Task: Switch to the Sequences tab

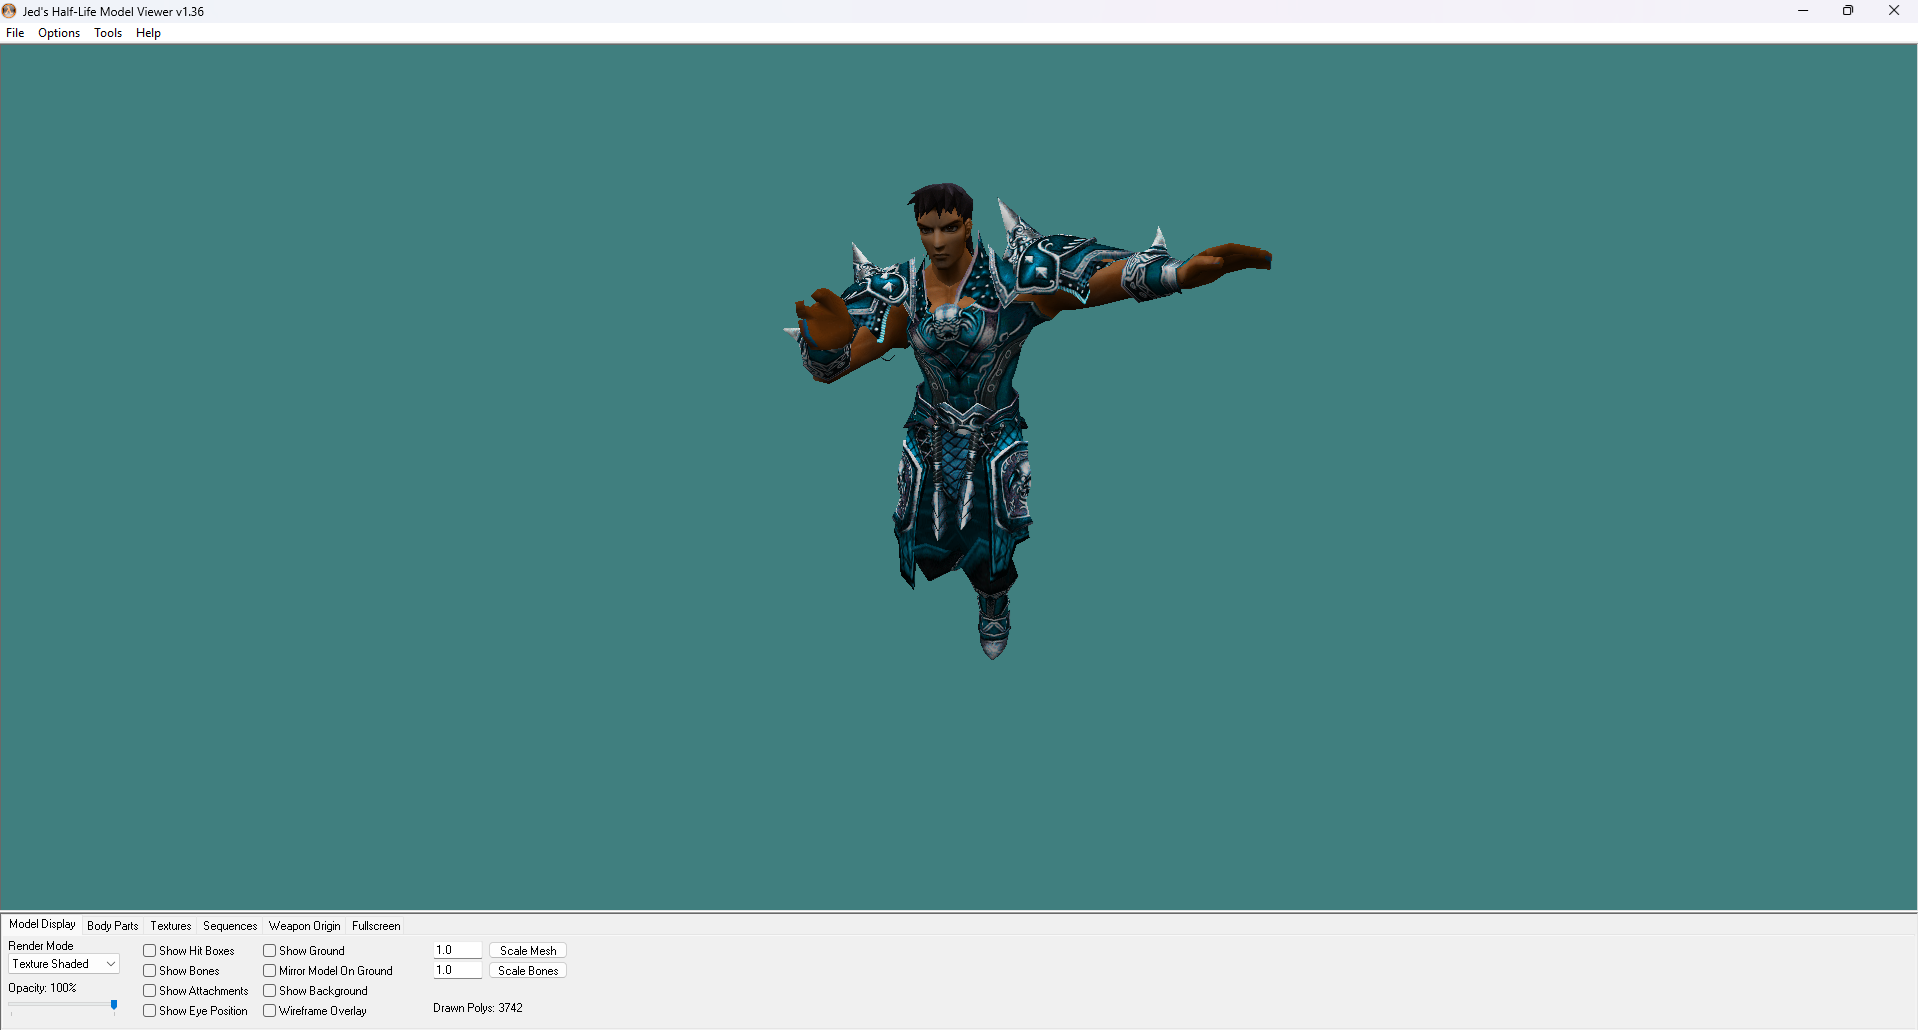Action: [230, 926]
